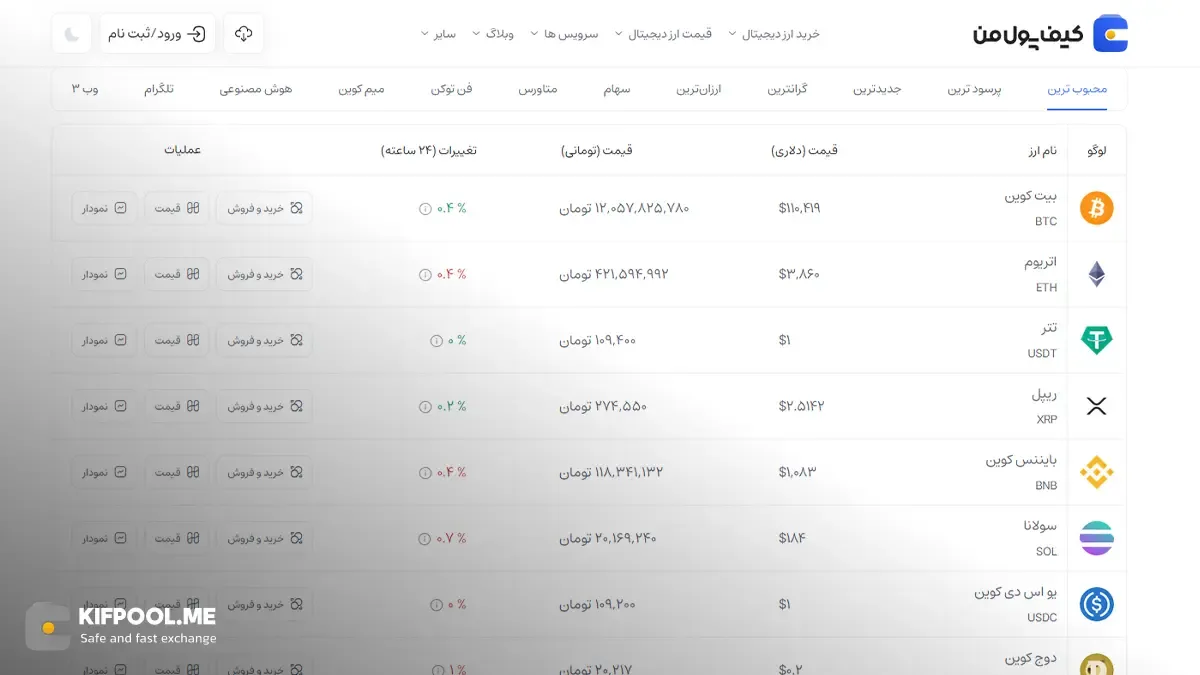Image resolution: width=1200 pixels, height=675 pixels.
Task: Select the متاورس tab
Action: click(x=537, y=89)
